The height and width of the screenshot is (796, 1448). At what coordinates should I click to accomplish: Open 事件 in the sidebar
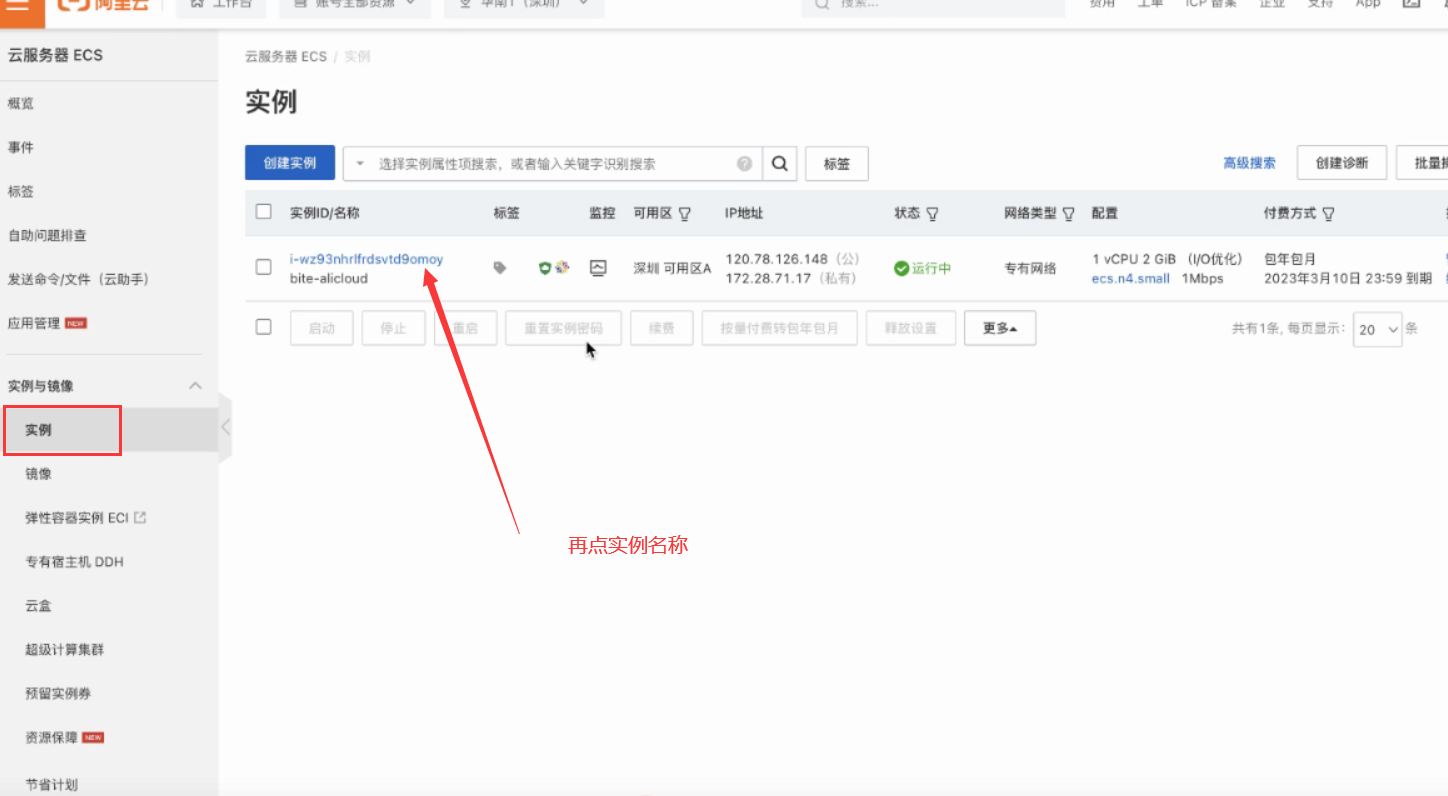[21, 147]
